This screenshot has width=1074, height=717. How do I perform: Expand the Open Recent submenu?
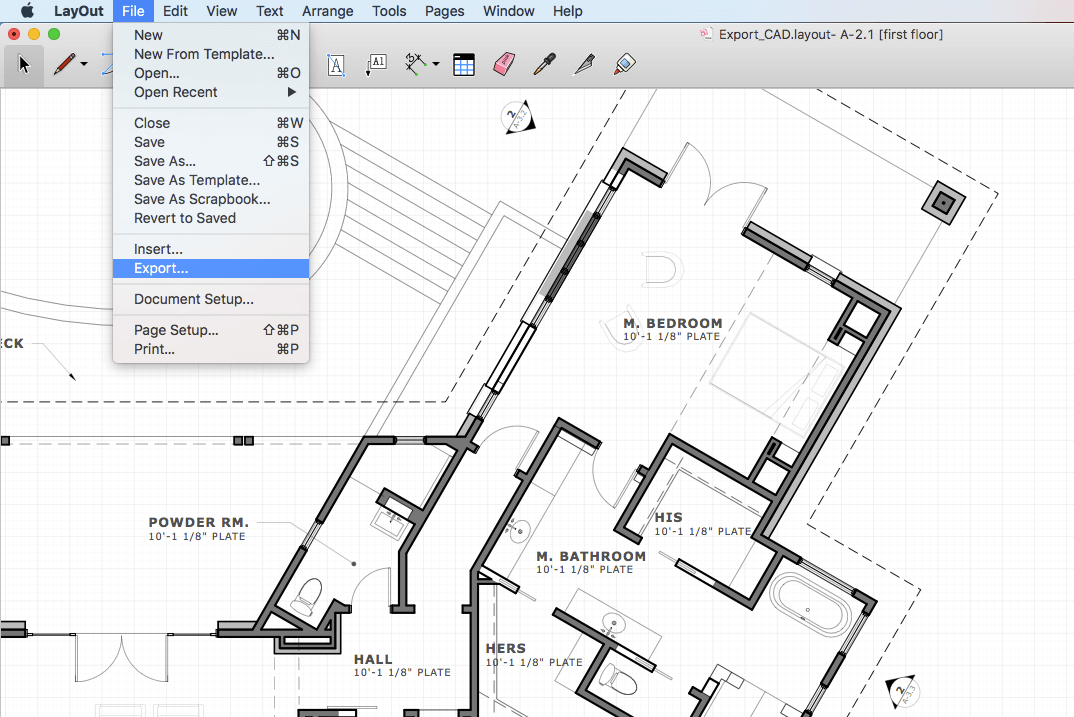(x=211, y=92)
